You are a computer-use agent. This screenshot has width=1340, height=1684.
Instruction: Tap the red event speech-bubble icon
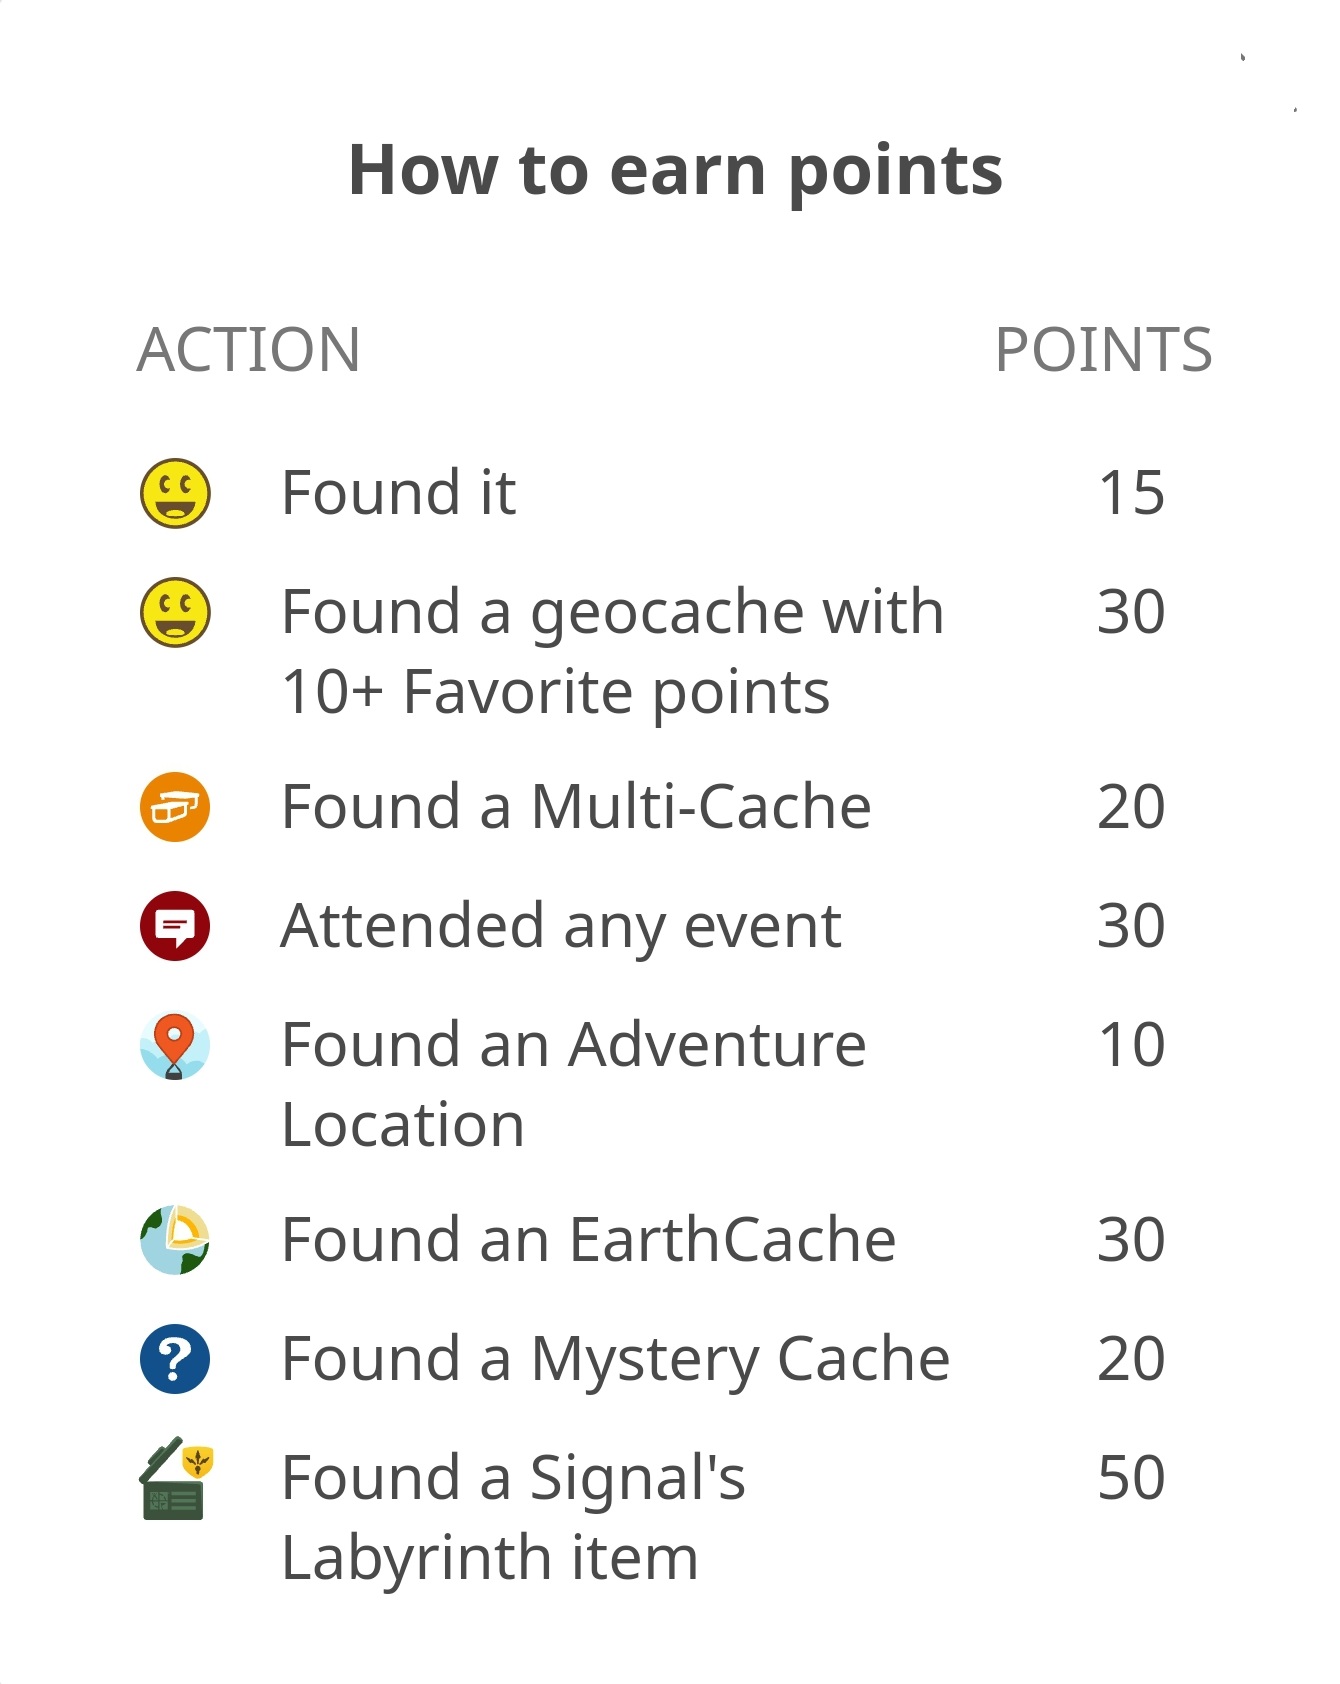click(175, 926)
